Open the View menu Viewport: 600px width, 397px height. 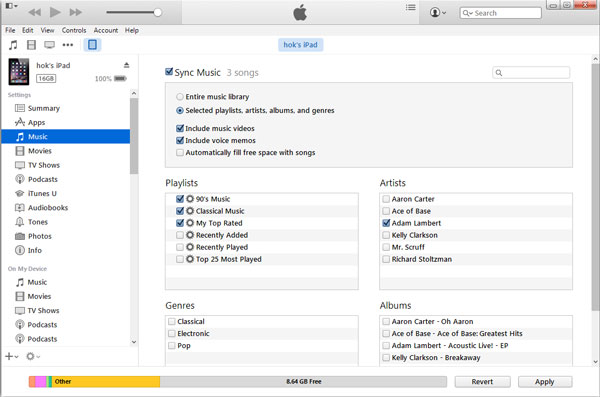(x=47, y=30)
